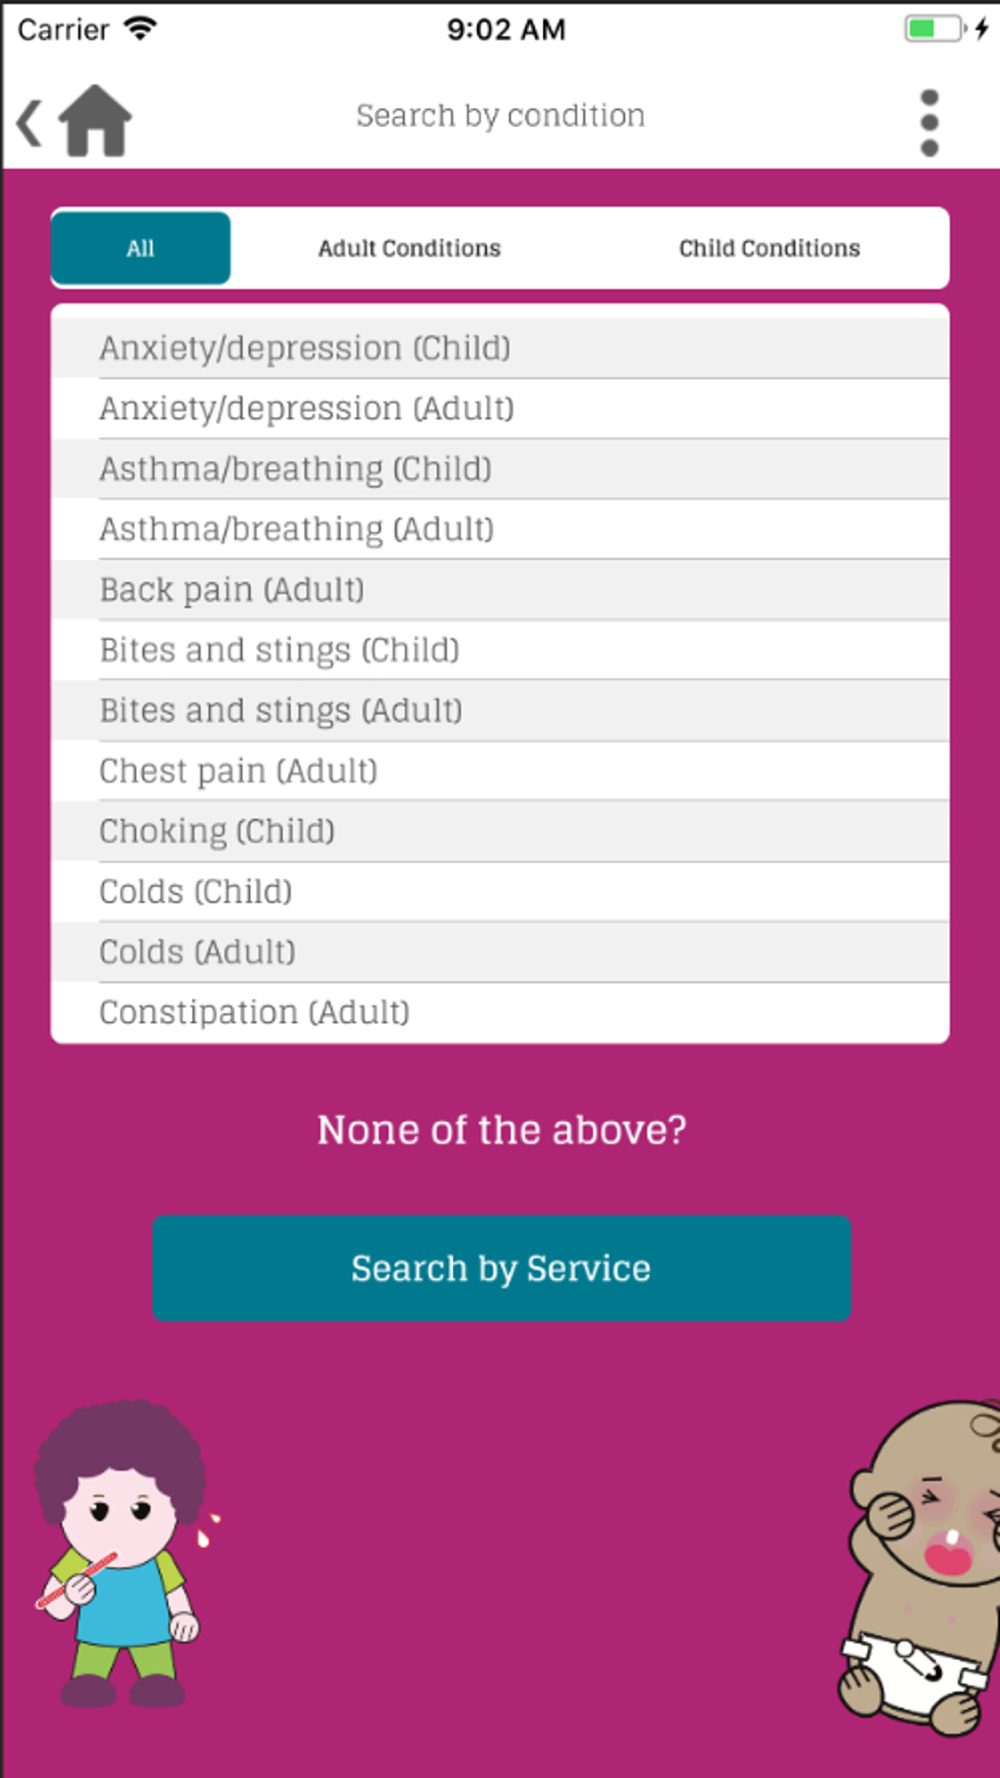Screen dimensions: 1000x1778
Task: Open Back pain (Adult) condition
Action: (500, 590)
